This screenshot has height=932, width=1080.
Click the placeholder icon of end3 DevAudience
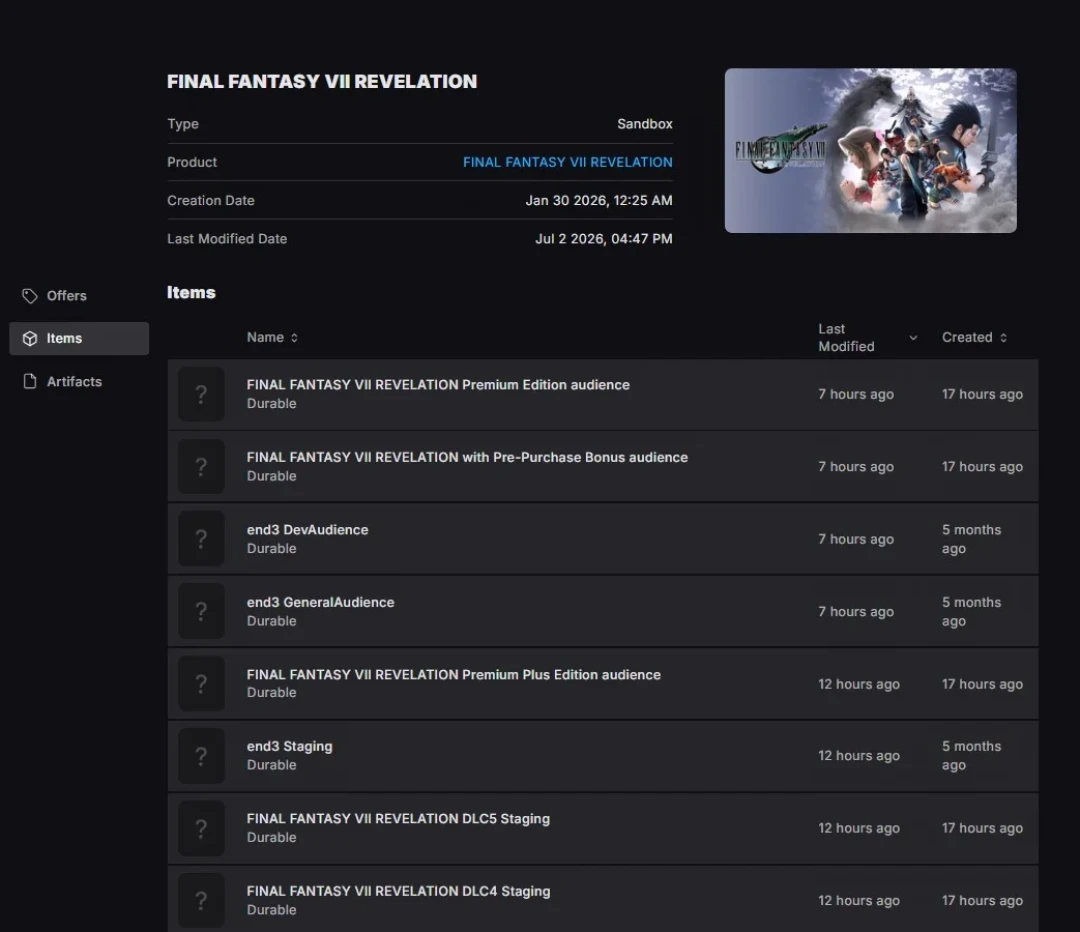click(201, 539)
